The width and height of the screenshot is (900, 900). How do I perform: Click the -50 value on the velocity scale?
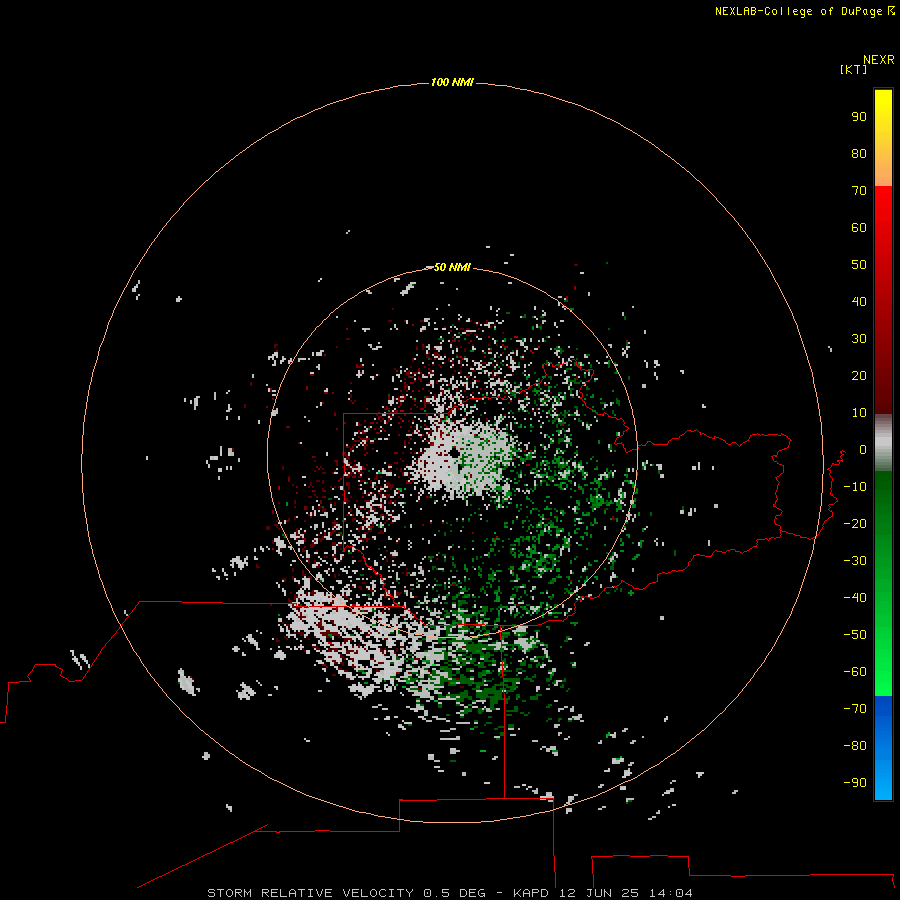[855, 634]
